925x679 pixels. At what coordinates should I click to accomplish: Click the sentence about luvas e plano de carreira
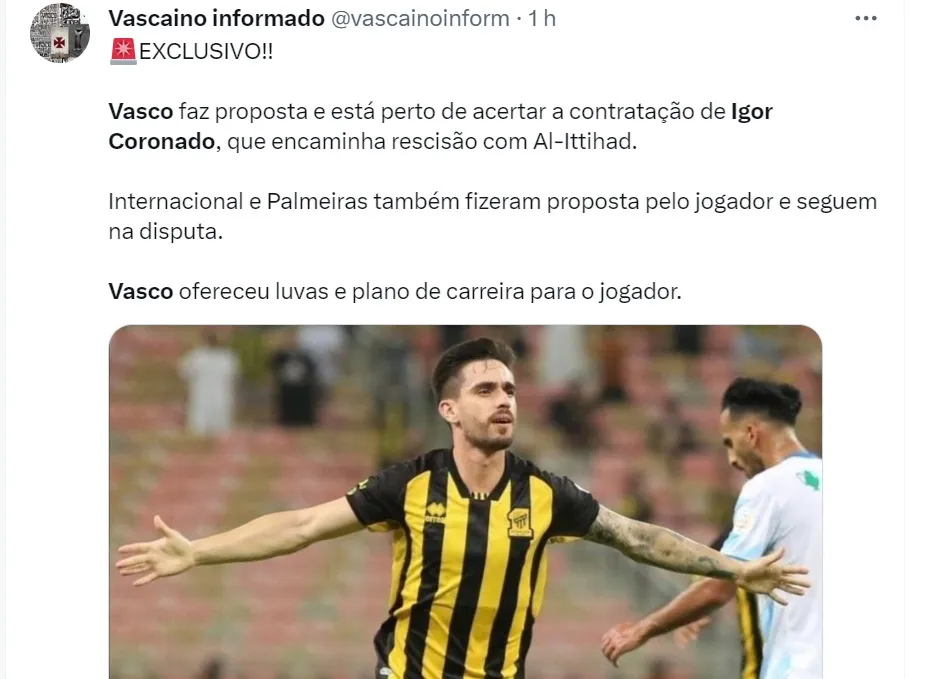tap(395, 291)
